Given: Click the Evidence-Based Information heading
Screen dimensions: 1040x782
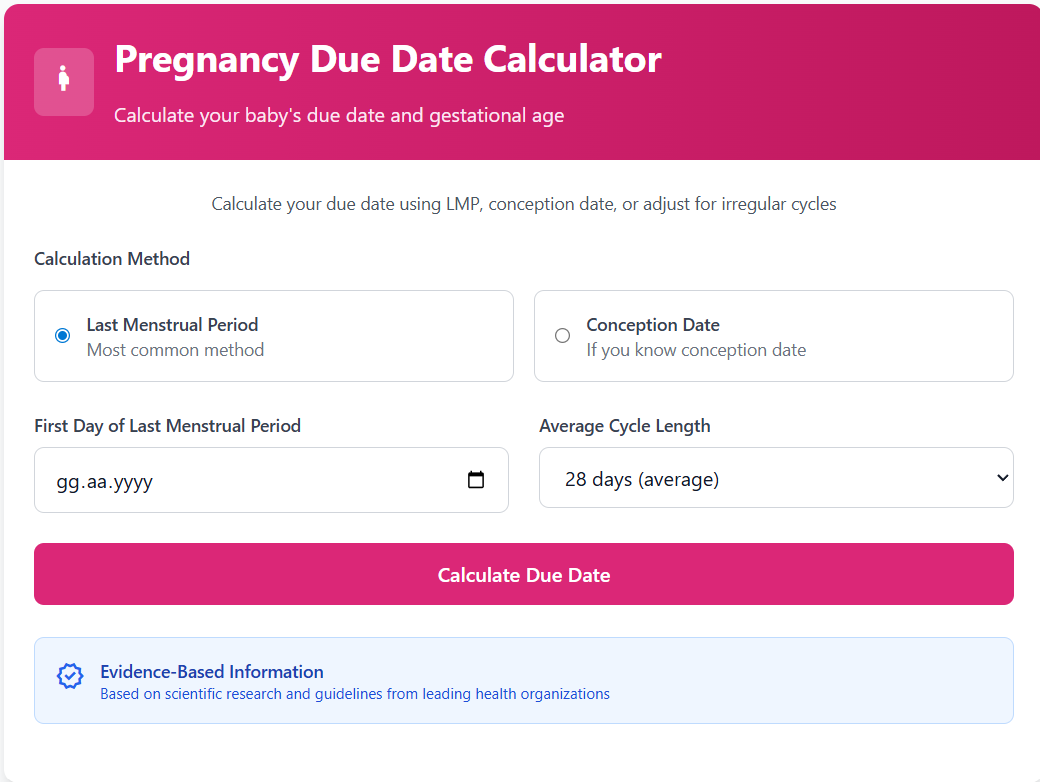Looking at the screenshot, I should coord(212,671).
